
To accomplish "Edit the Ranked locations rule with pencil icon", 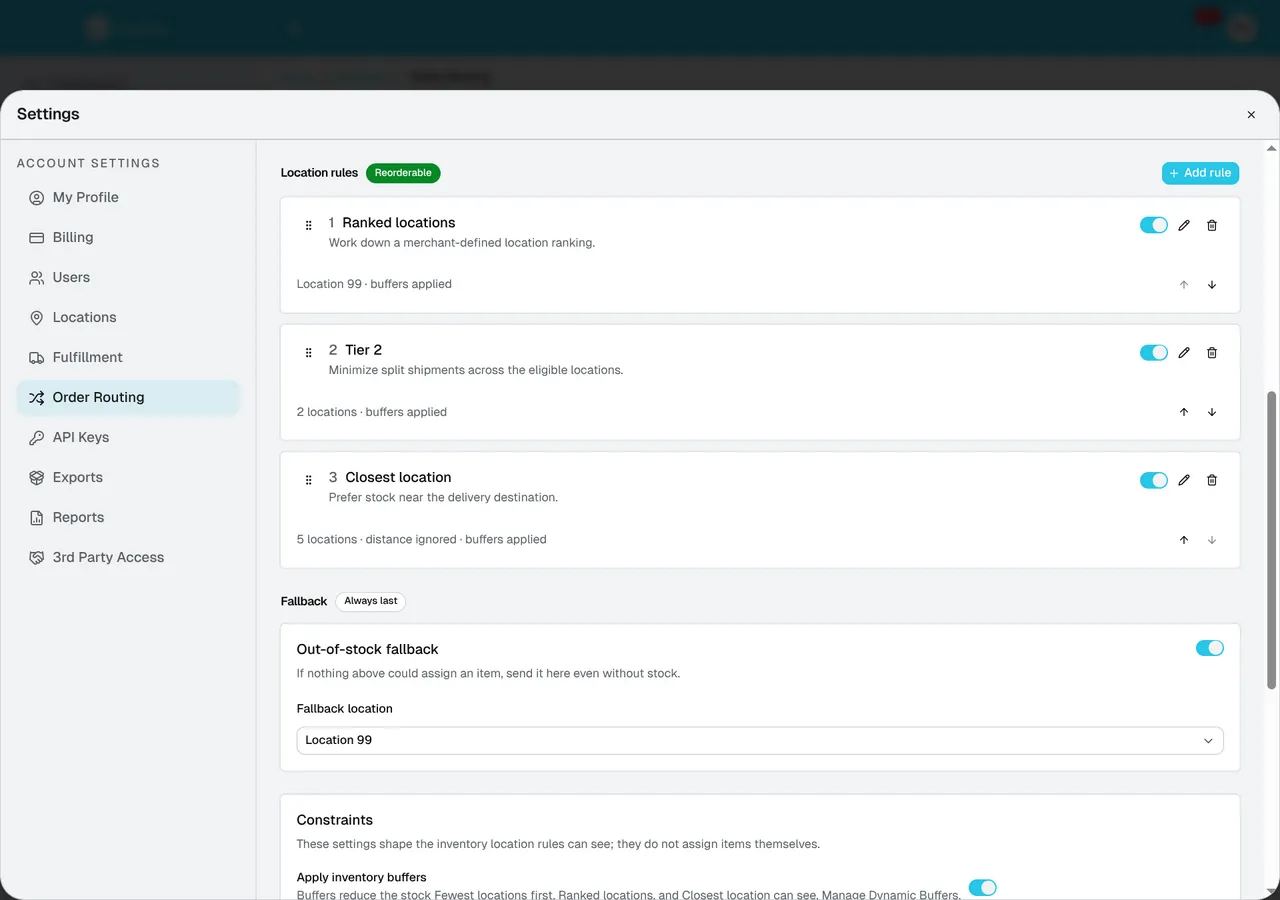I will 1184,225.
